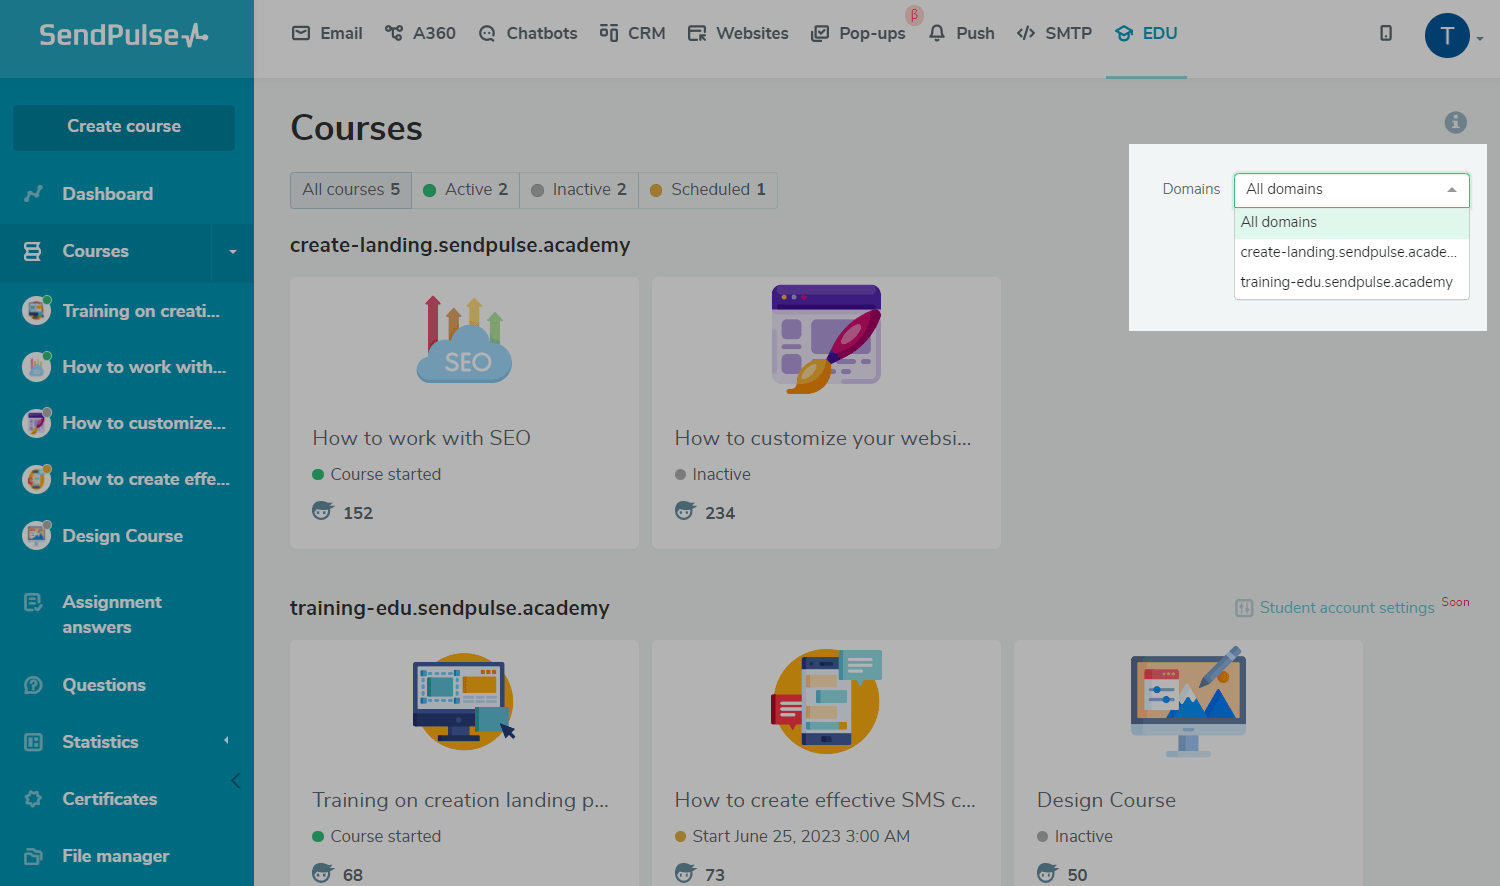Click the Assignment answers icon
This screenshot has height=886, width=1500.
[33, 602]
